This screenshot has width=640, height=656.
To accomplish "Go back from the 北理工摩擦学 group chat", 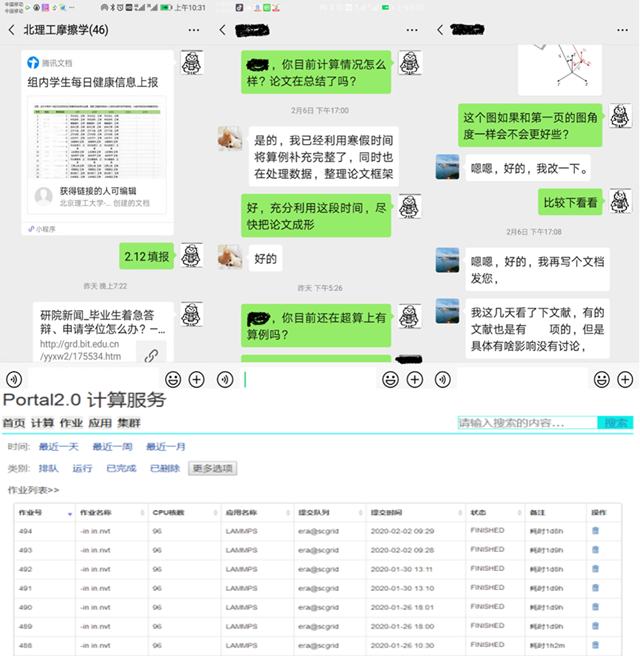I will coord(11,31).
